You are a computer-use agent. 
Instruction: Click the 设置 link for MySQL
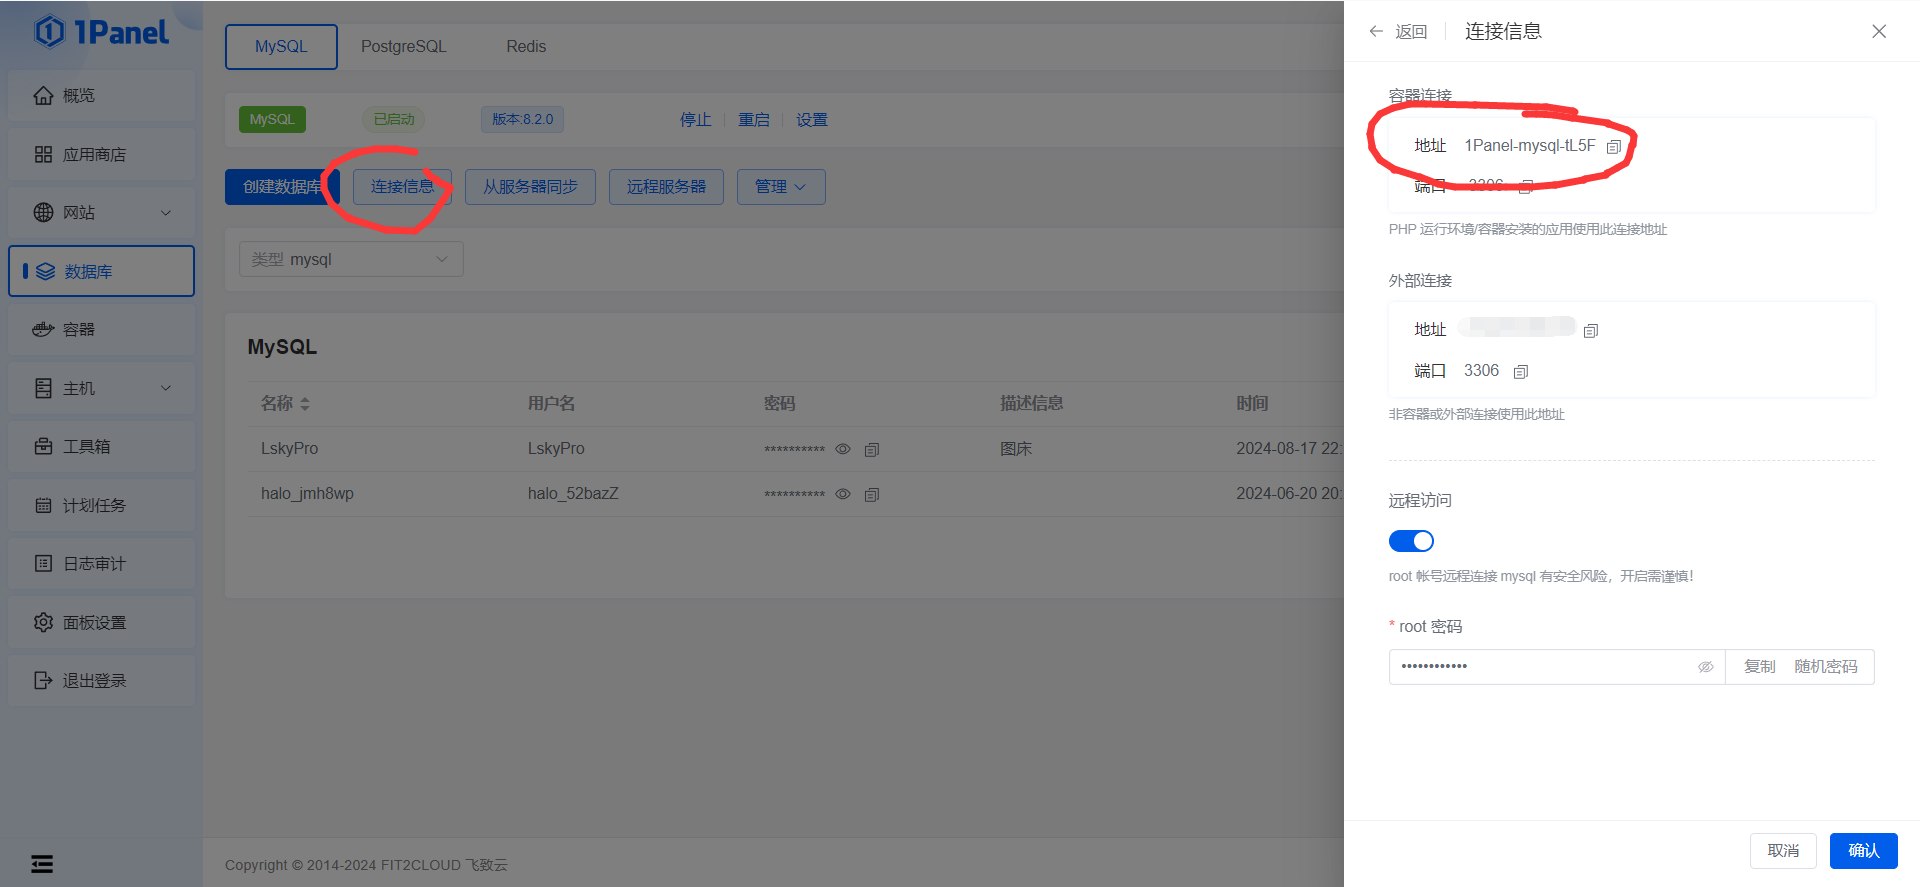(x=812, y=120)
